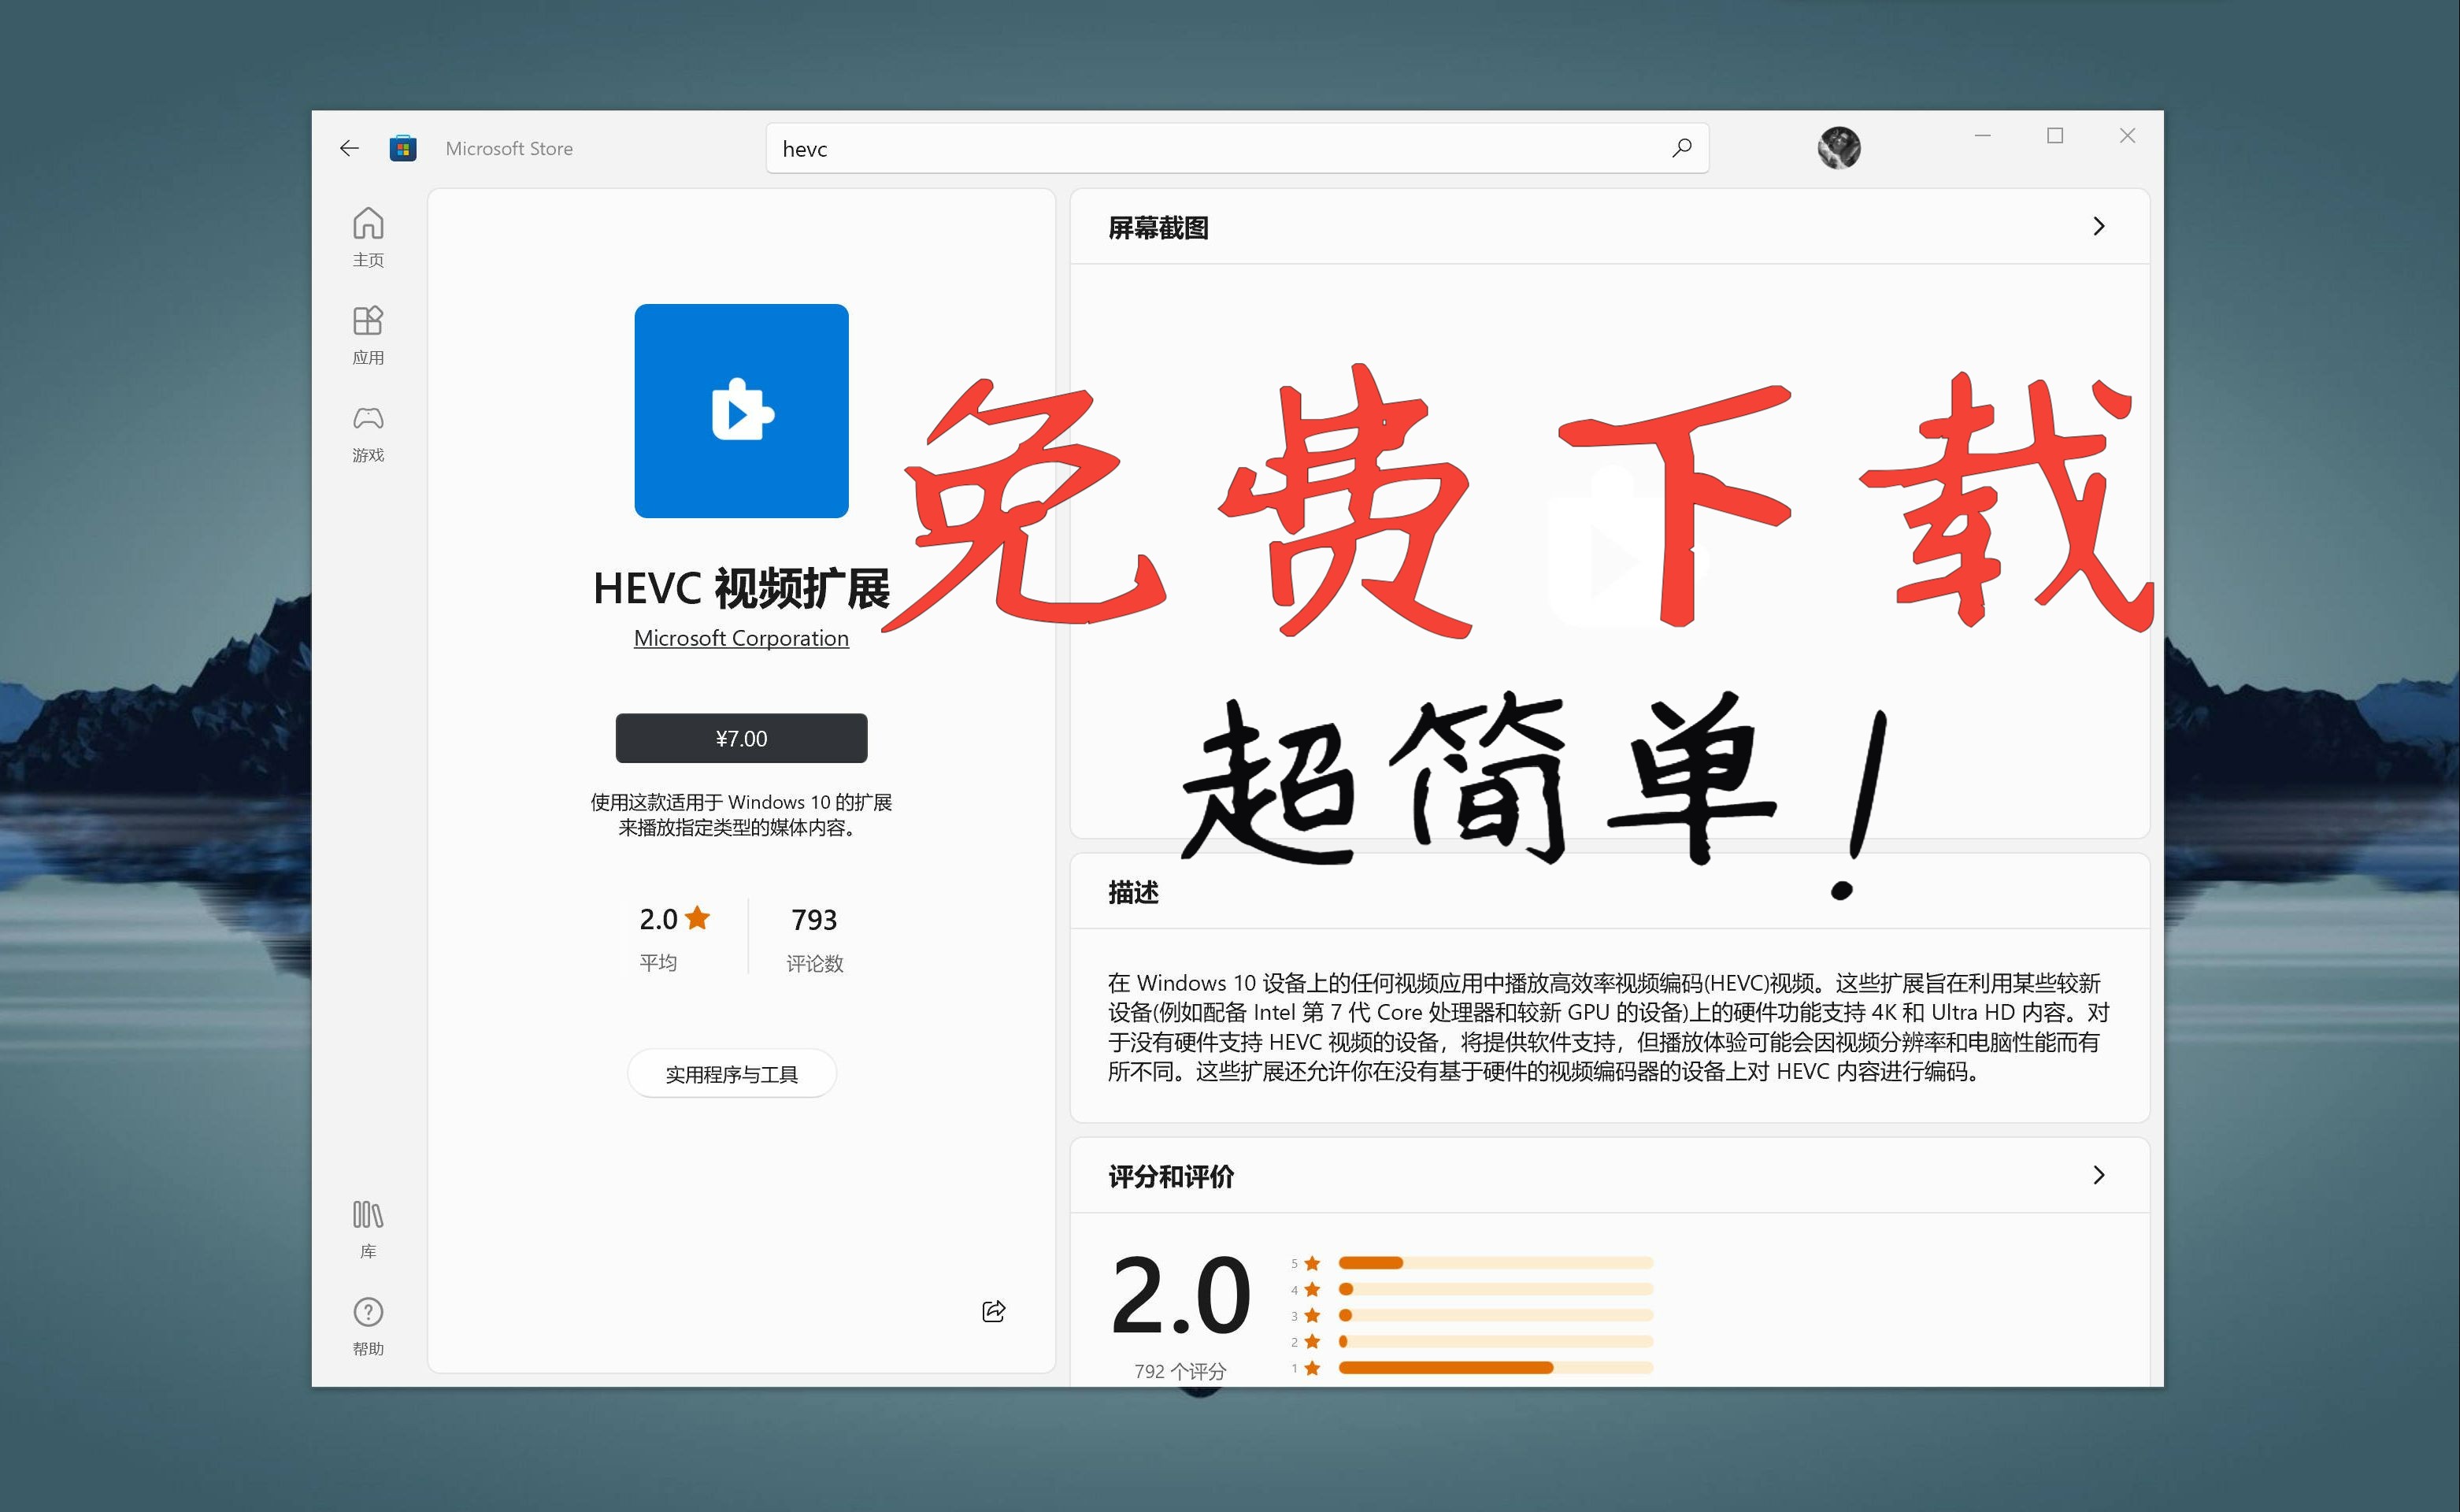Buy the extension for ¥7.00
The width and height of the screenshot is (2460, 1512).
coord(741,738)
